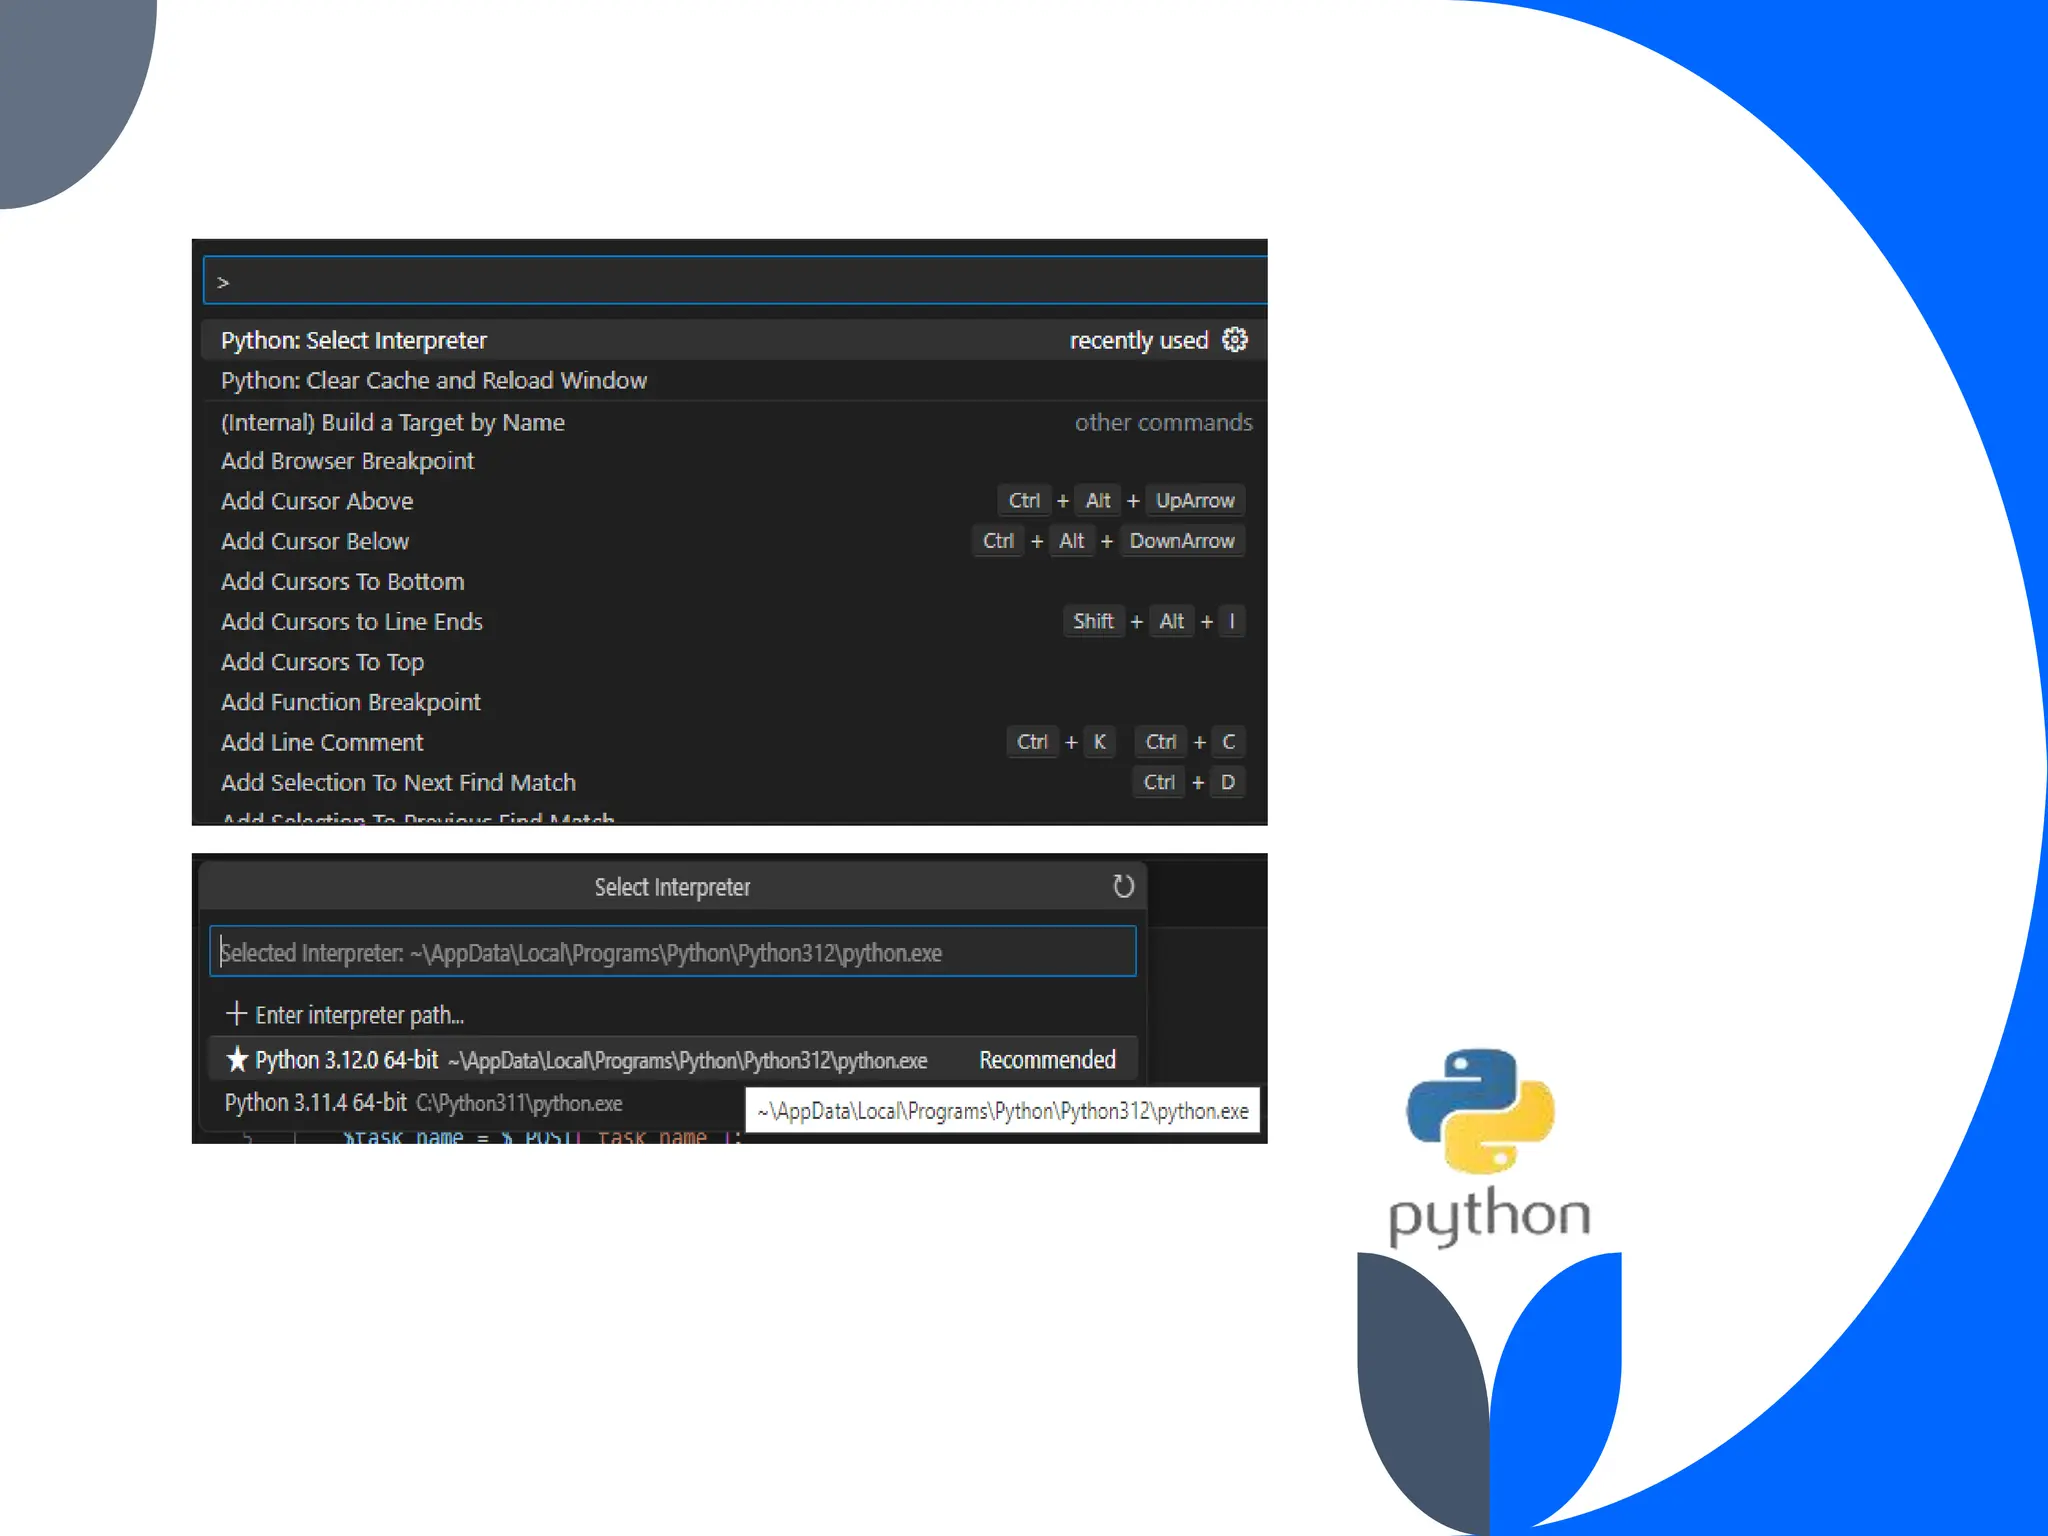Pick the Add Browser Breakpoint command
2048x1536 pixels.
(x=347, y=461)
